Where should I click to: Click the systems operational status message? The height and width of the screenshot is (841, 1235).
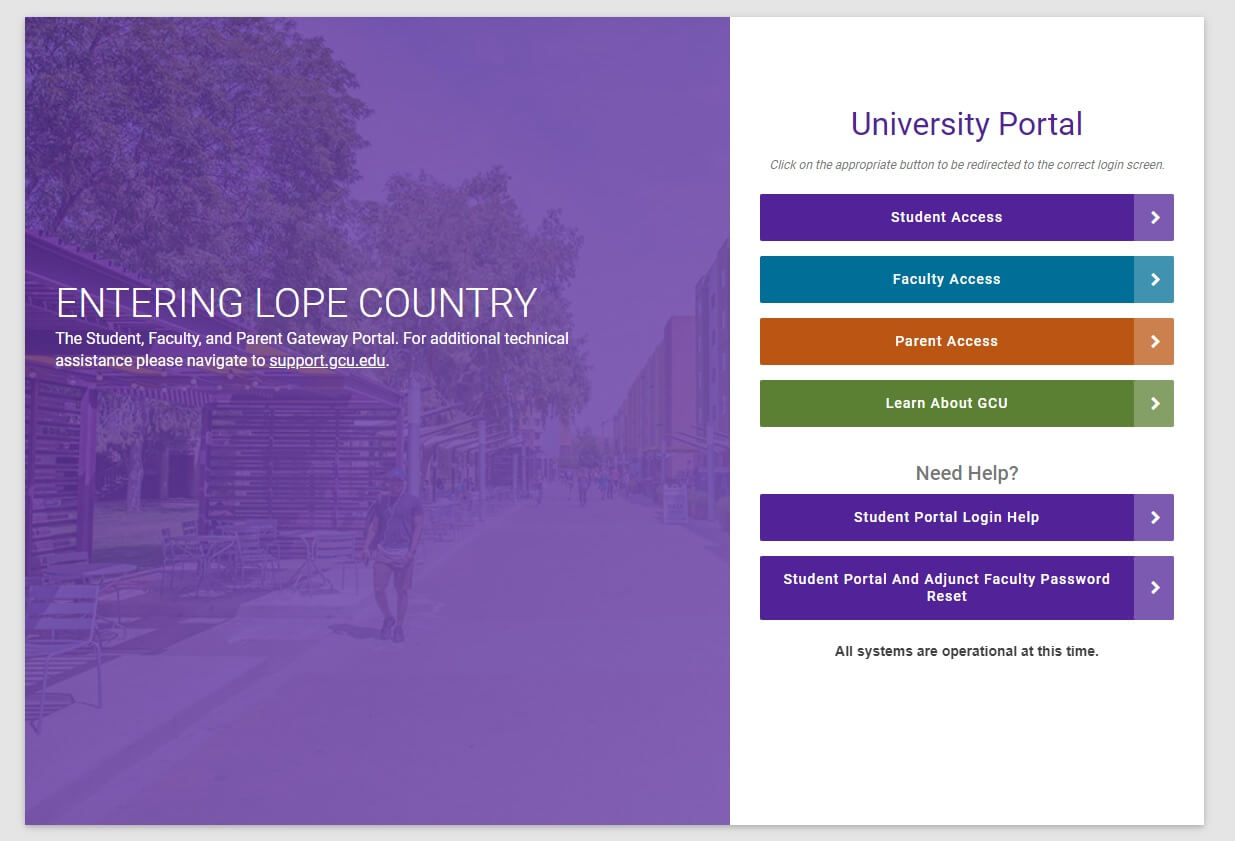coord(966,651)
